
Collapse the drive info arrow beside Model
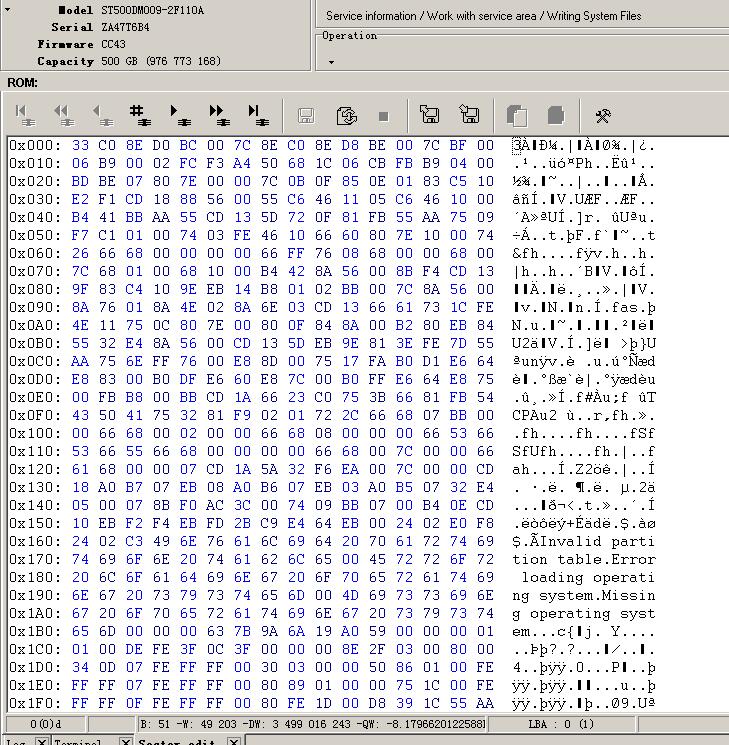coord(8,10)
